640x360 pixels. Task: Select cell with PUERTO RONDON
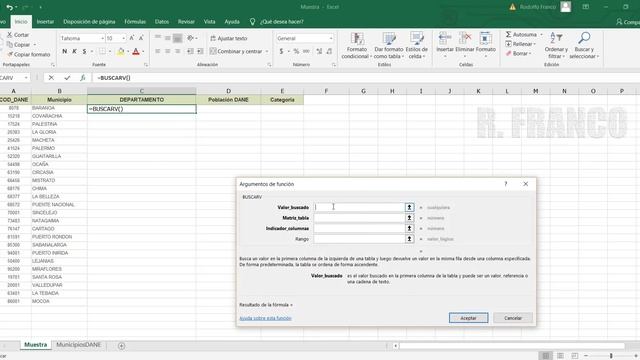59,237
